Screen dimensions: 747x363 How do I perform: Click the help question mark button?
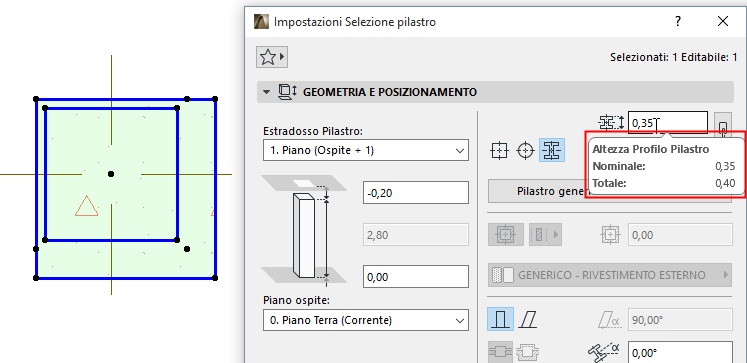677,21
